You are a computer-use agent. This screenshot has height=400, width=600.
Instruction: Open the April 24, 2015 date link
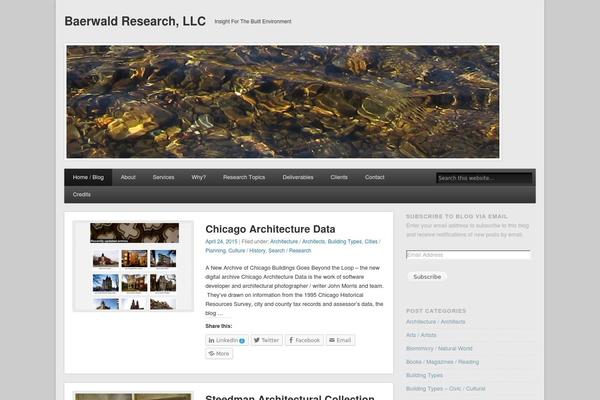[221, 242]
